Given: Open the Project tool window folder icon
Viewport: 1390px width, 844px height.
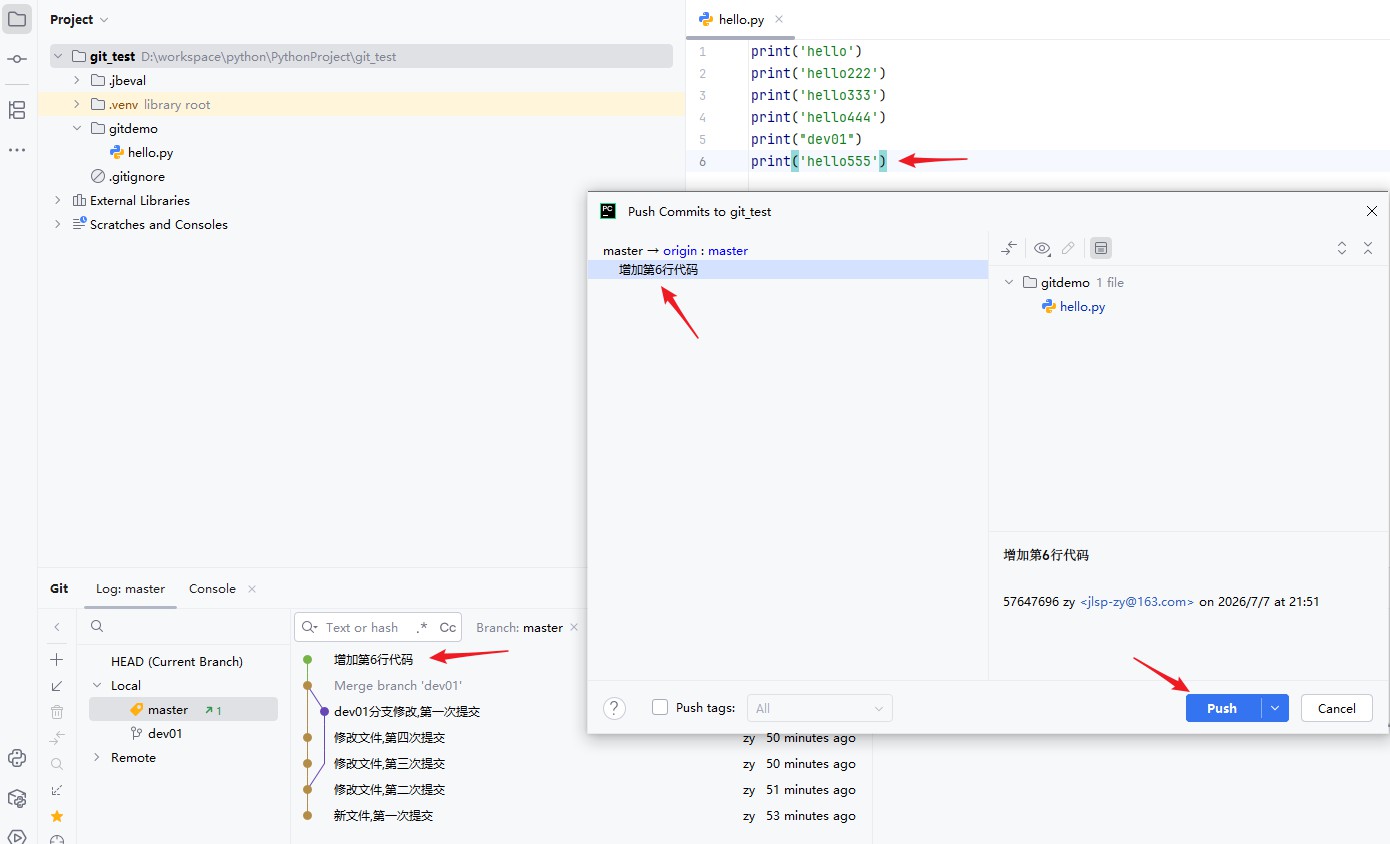Looking at the screenshot, I should [17, 19].
